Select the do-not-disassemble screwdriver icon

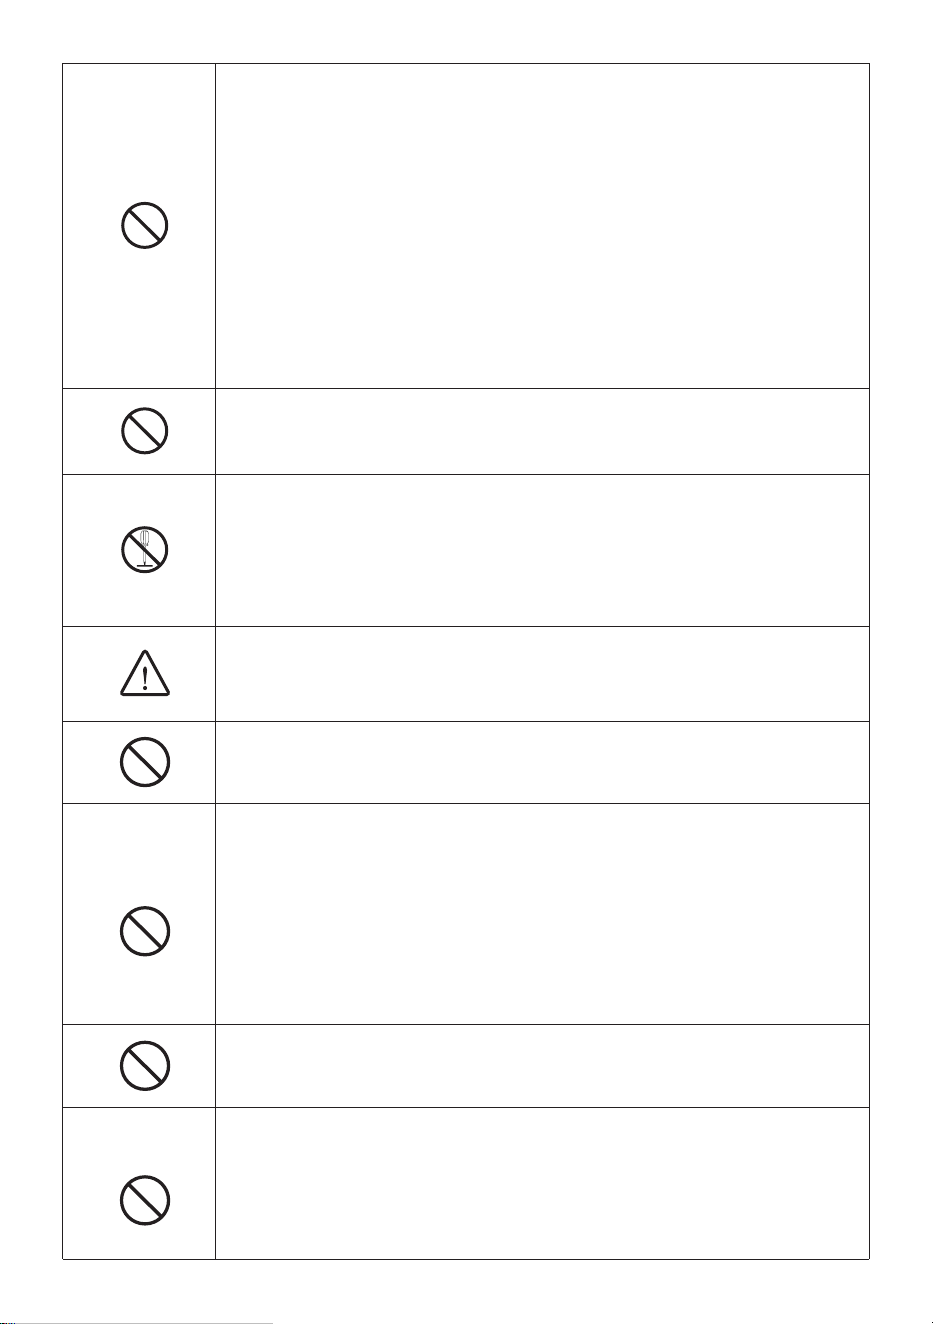144,549
